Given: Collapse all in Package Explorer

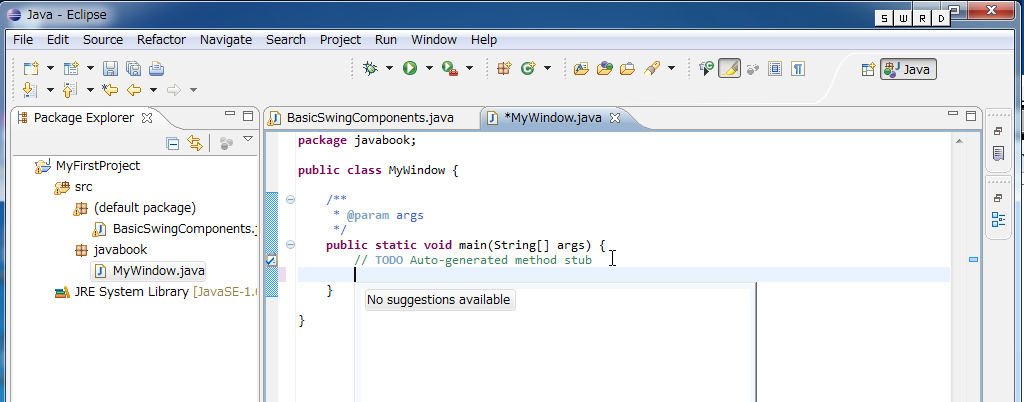Looking at the screenshot, I should click(x=173, y=143).
